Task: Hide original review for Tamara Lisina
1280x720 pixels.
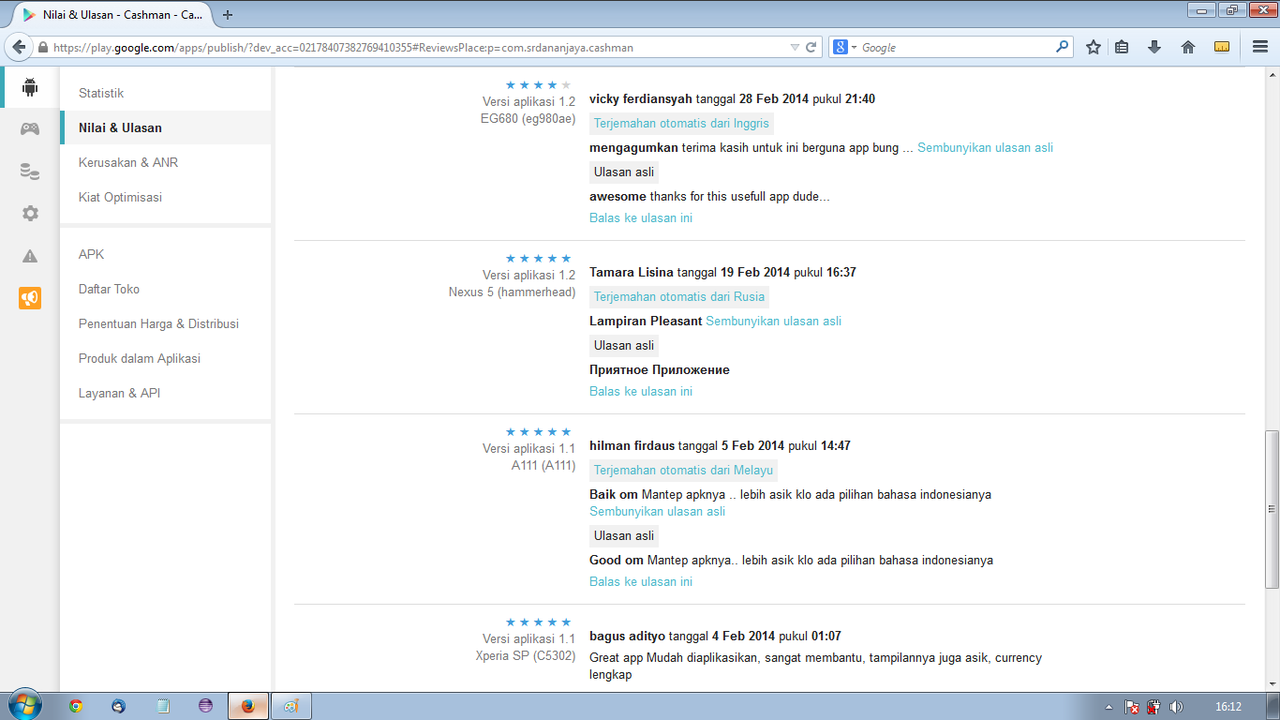Action: (774, 321)
